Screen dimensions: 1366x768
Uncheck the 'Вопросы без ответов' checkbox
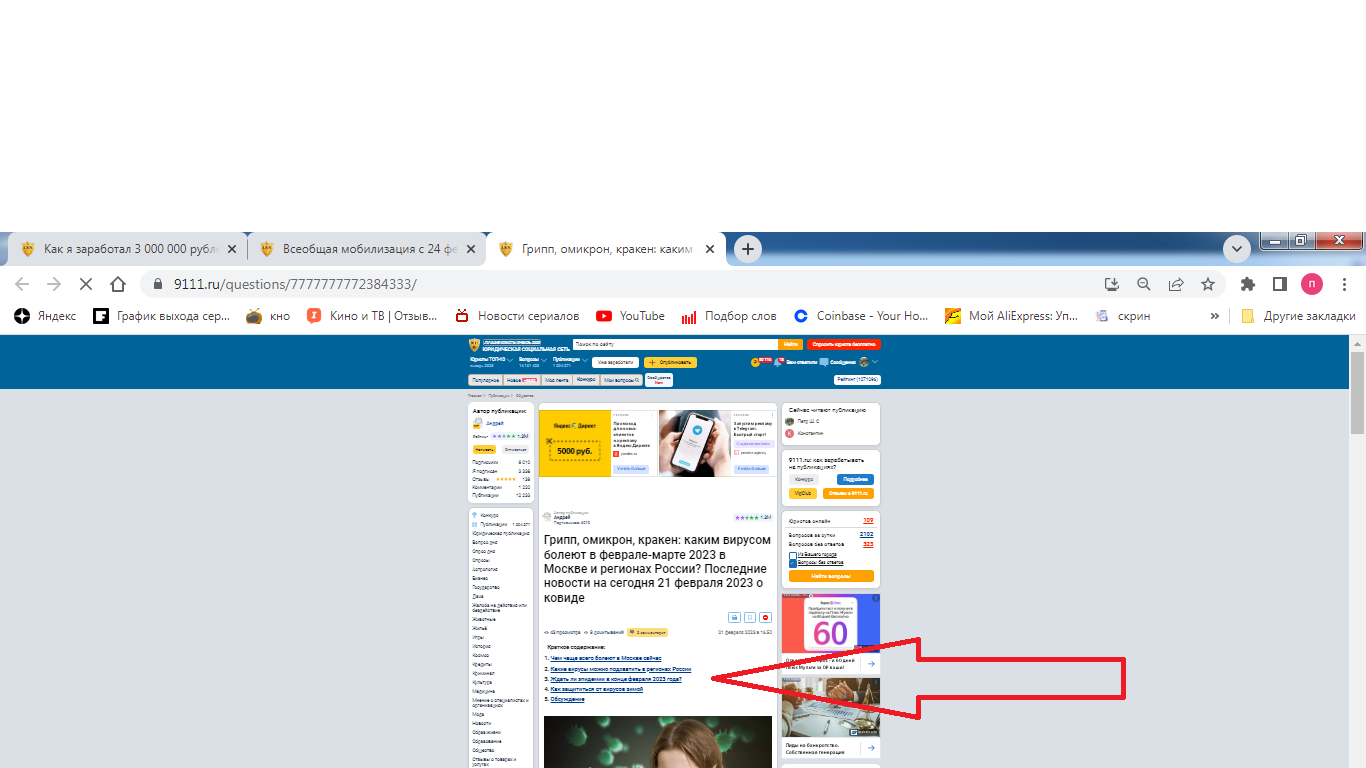pos(793,563)
